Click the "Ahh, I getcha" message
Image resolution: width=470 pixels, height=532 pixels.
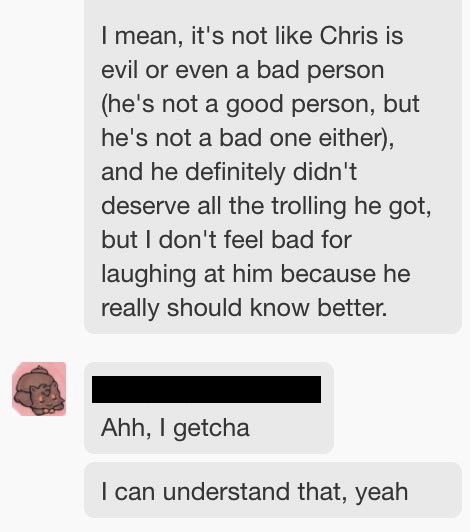click(x=175, y=428)
